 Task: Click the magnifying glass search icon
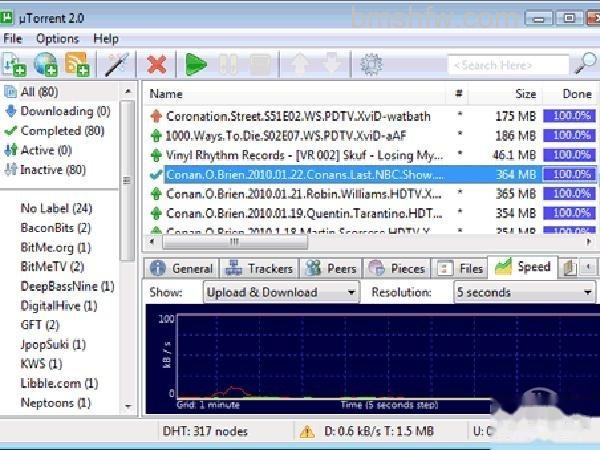pos(585,64)
